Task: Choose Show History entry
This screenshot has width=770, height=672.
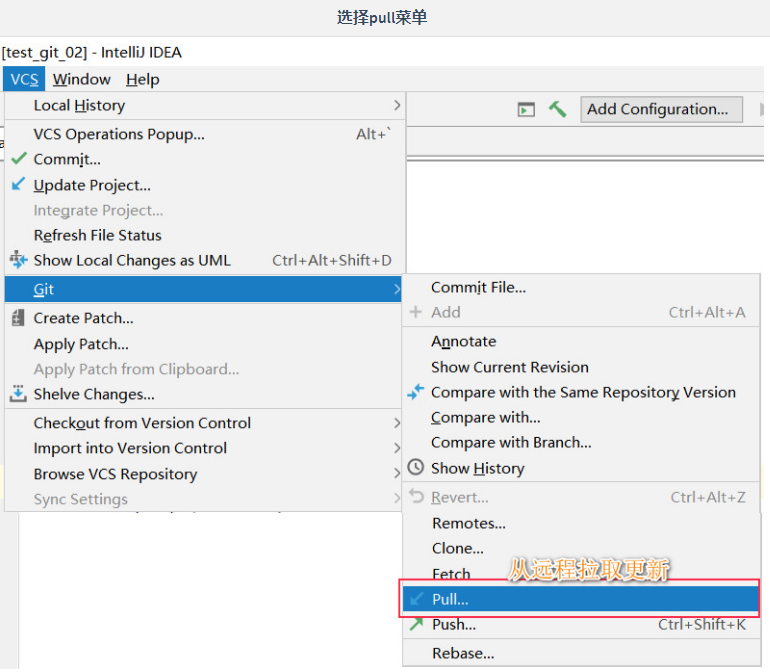Action: 581,468
